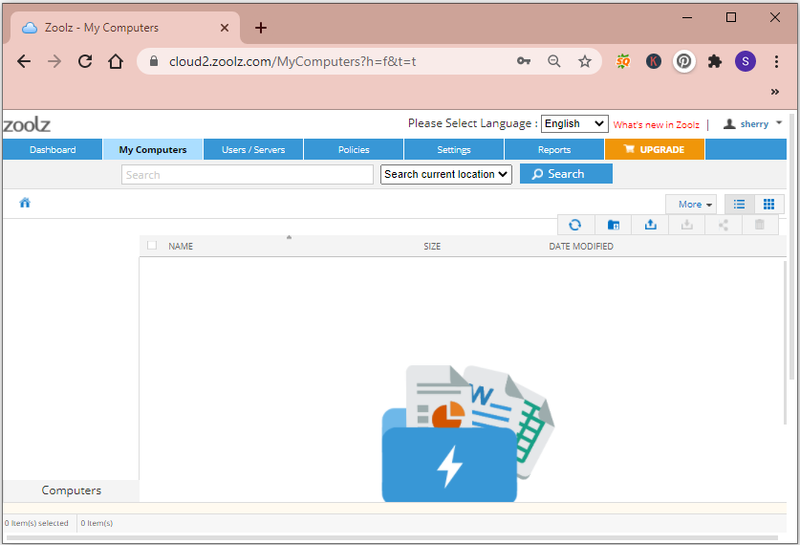Screen dimensions: 800x545
Task: Click the upload icon in file toolbar
Action: pyautogui.click(x=651, y=225)
